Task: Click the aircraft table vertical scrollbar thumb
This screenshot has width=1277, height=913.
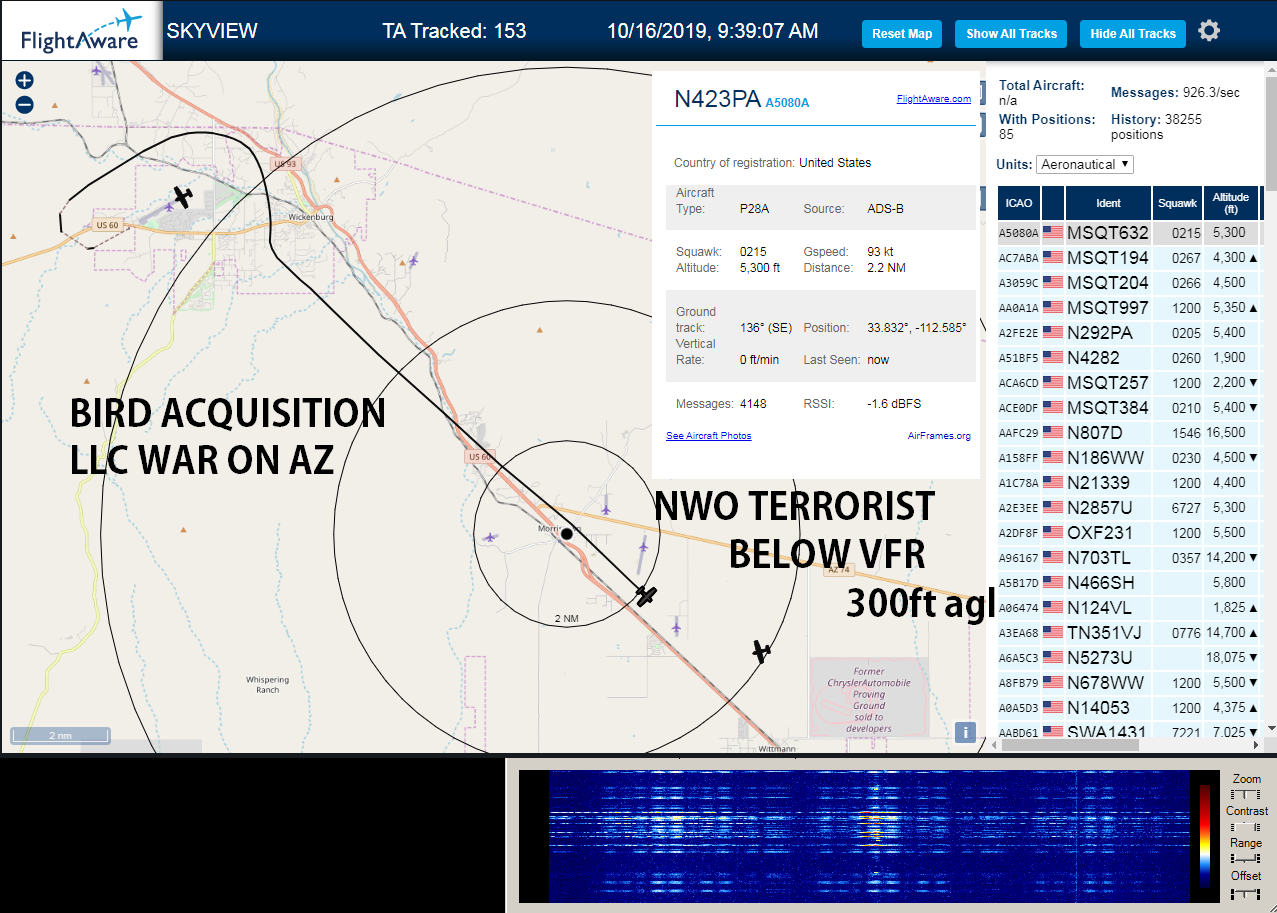Action: click(x=1271, y=135)
